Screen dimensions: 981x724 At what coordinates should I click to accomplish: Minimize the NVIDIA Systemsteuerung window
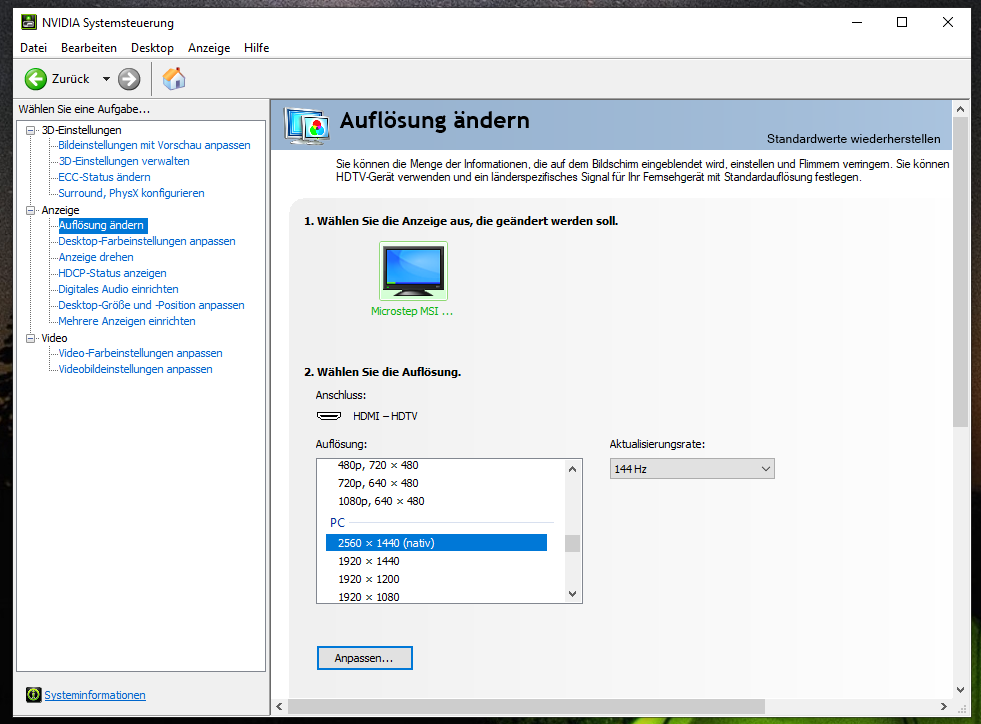pyautogui.click(x=856, y=23)
